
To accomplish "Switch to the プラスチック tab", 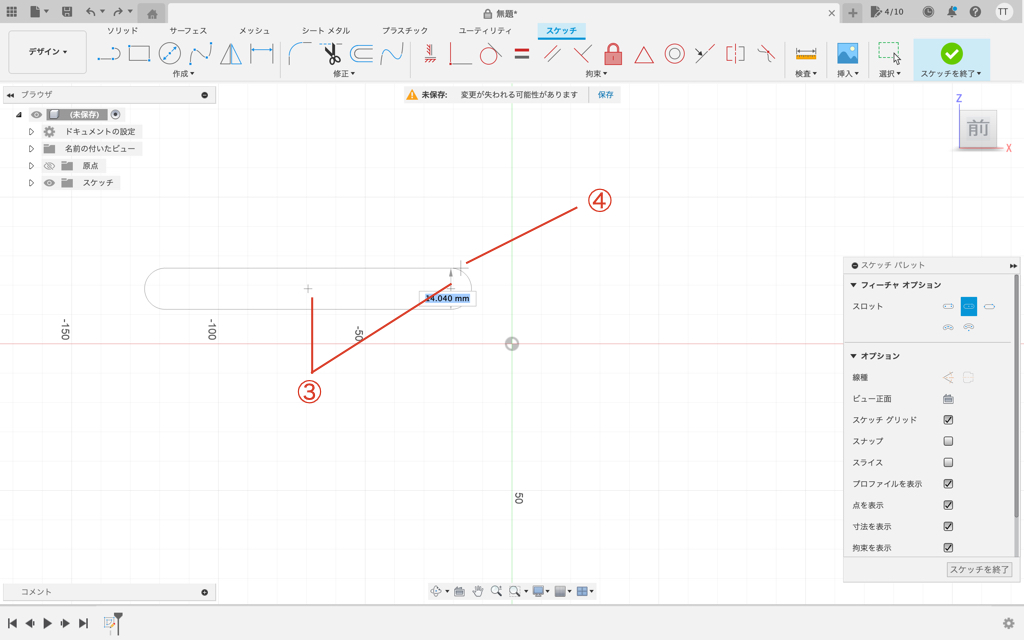I will [x=405, y=31].
